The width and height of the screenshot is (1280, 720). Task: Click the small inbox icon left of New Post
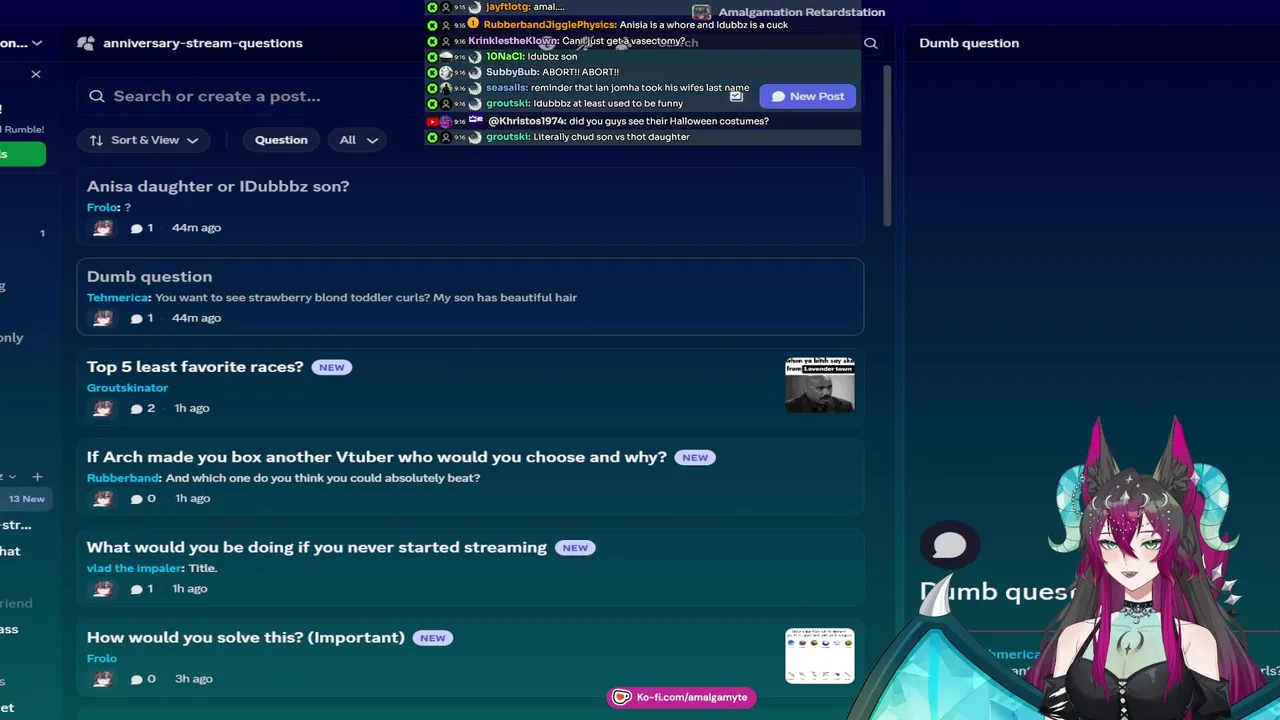pyautogui.click(x=736, y=96)
